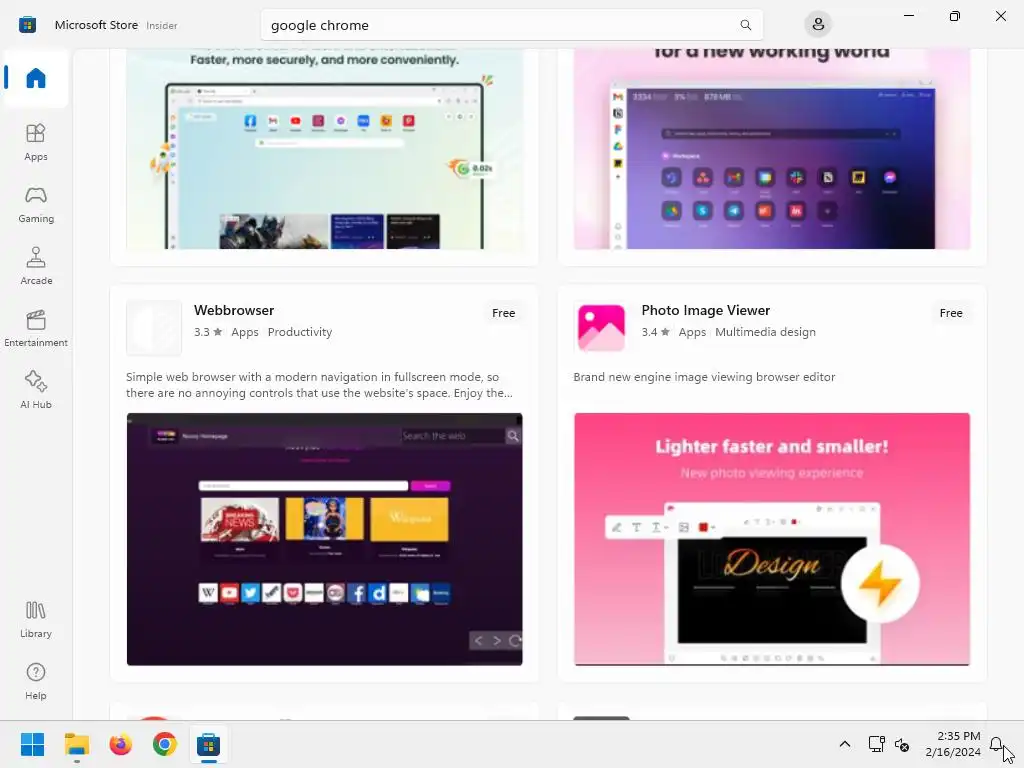The width and height of the screenshot is (1024, 768).
Task: Click the Free button for Photo Image Viewer
Action: (x=951, y=313)
